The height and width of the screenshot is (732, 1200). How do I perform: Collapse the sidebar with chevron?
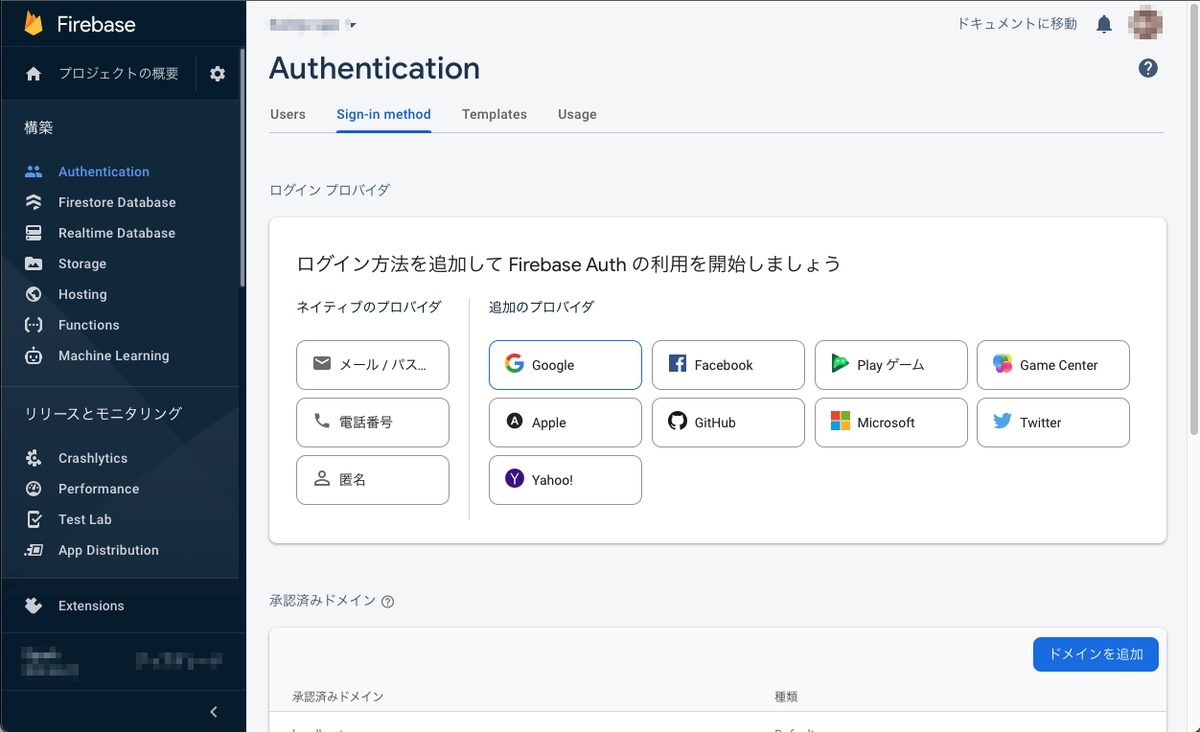(x=213, y=712)
